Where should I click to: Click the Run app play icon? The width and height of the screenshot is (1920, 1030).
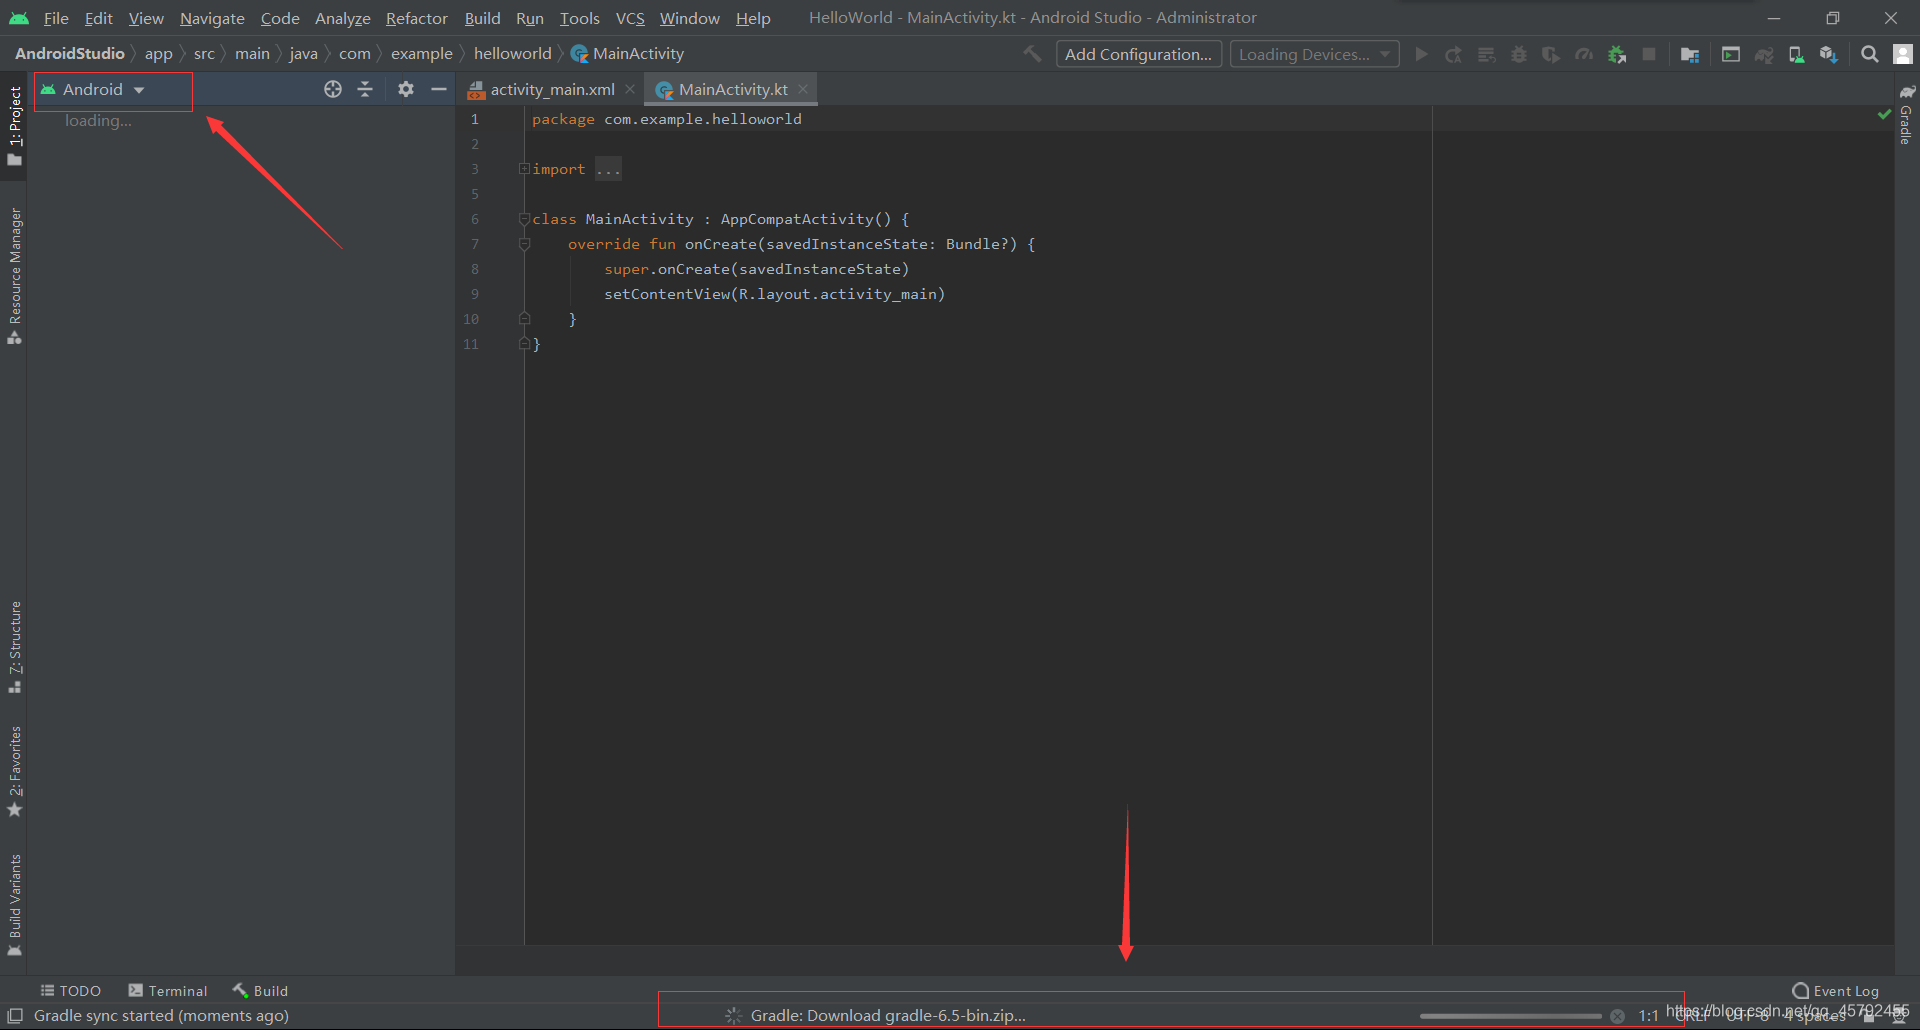click(x=1421, y=54)
